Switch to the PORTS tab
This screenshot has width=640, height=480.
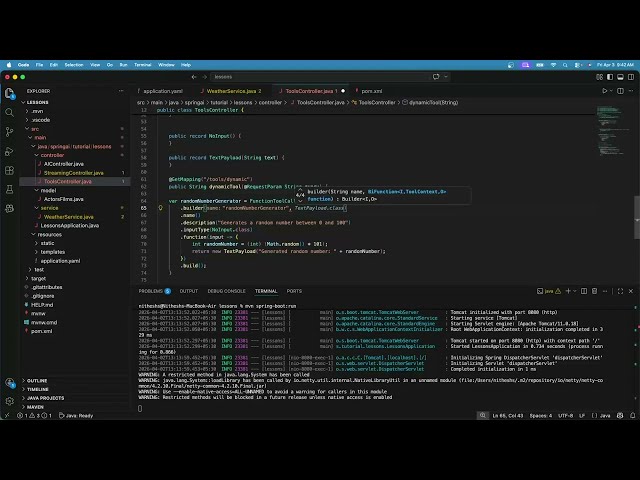click(x=294, y=291)
